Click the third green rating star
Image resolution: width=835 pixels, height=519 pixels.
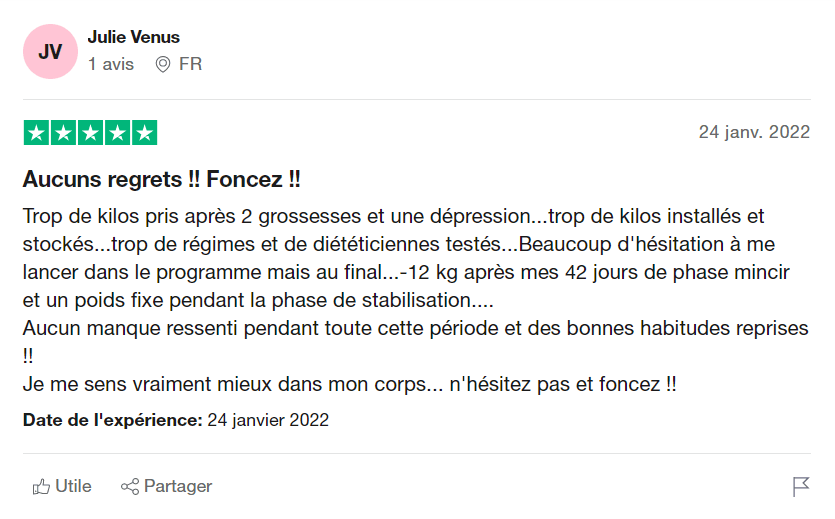[90, 133]
